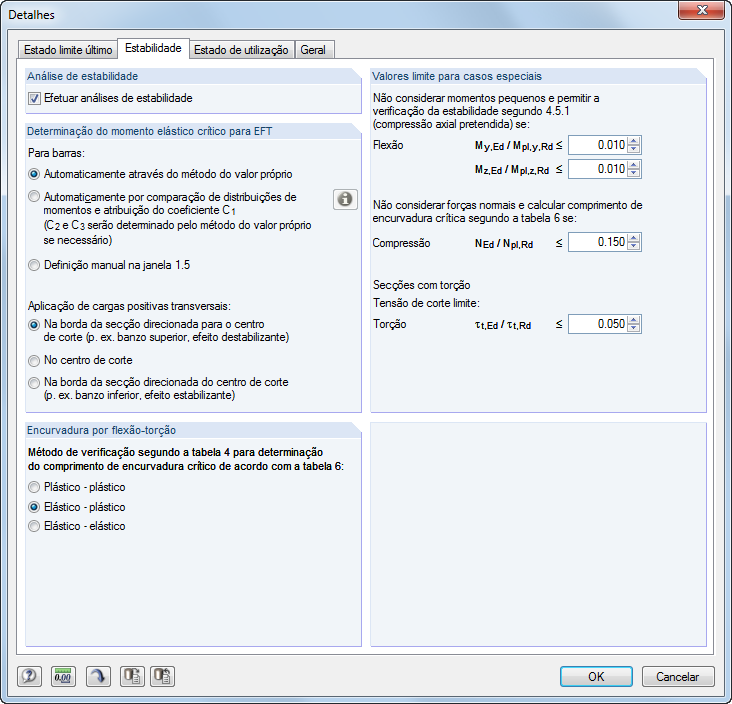Select Plástico - plástico method
This screenshot has height=704, width=732.
(x=34, y=487)
